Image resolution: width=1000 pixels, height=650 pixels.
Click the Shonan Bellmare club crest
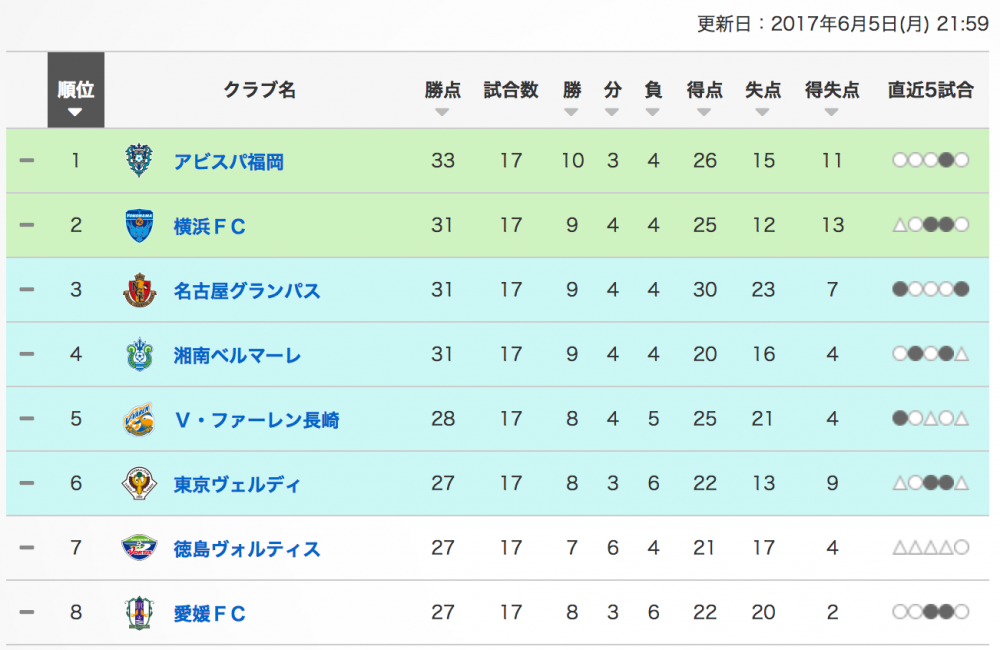point(139,355)
